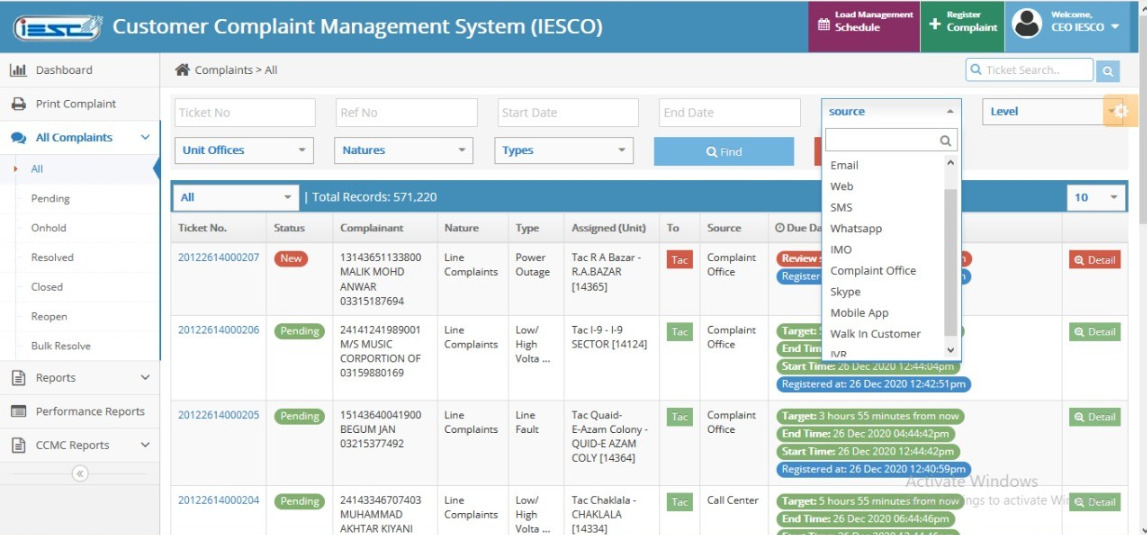Click Detail for ticket 20122614000206
The image size is (1147, 535).
pyautogui.click(x=1094, y=332)
